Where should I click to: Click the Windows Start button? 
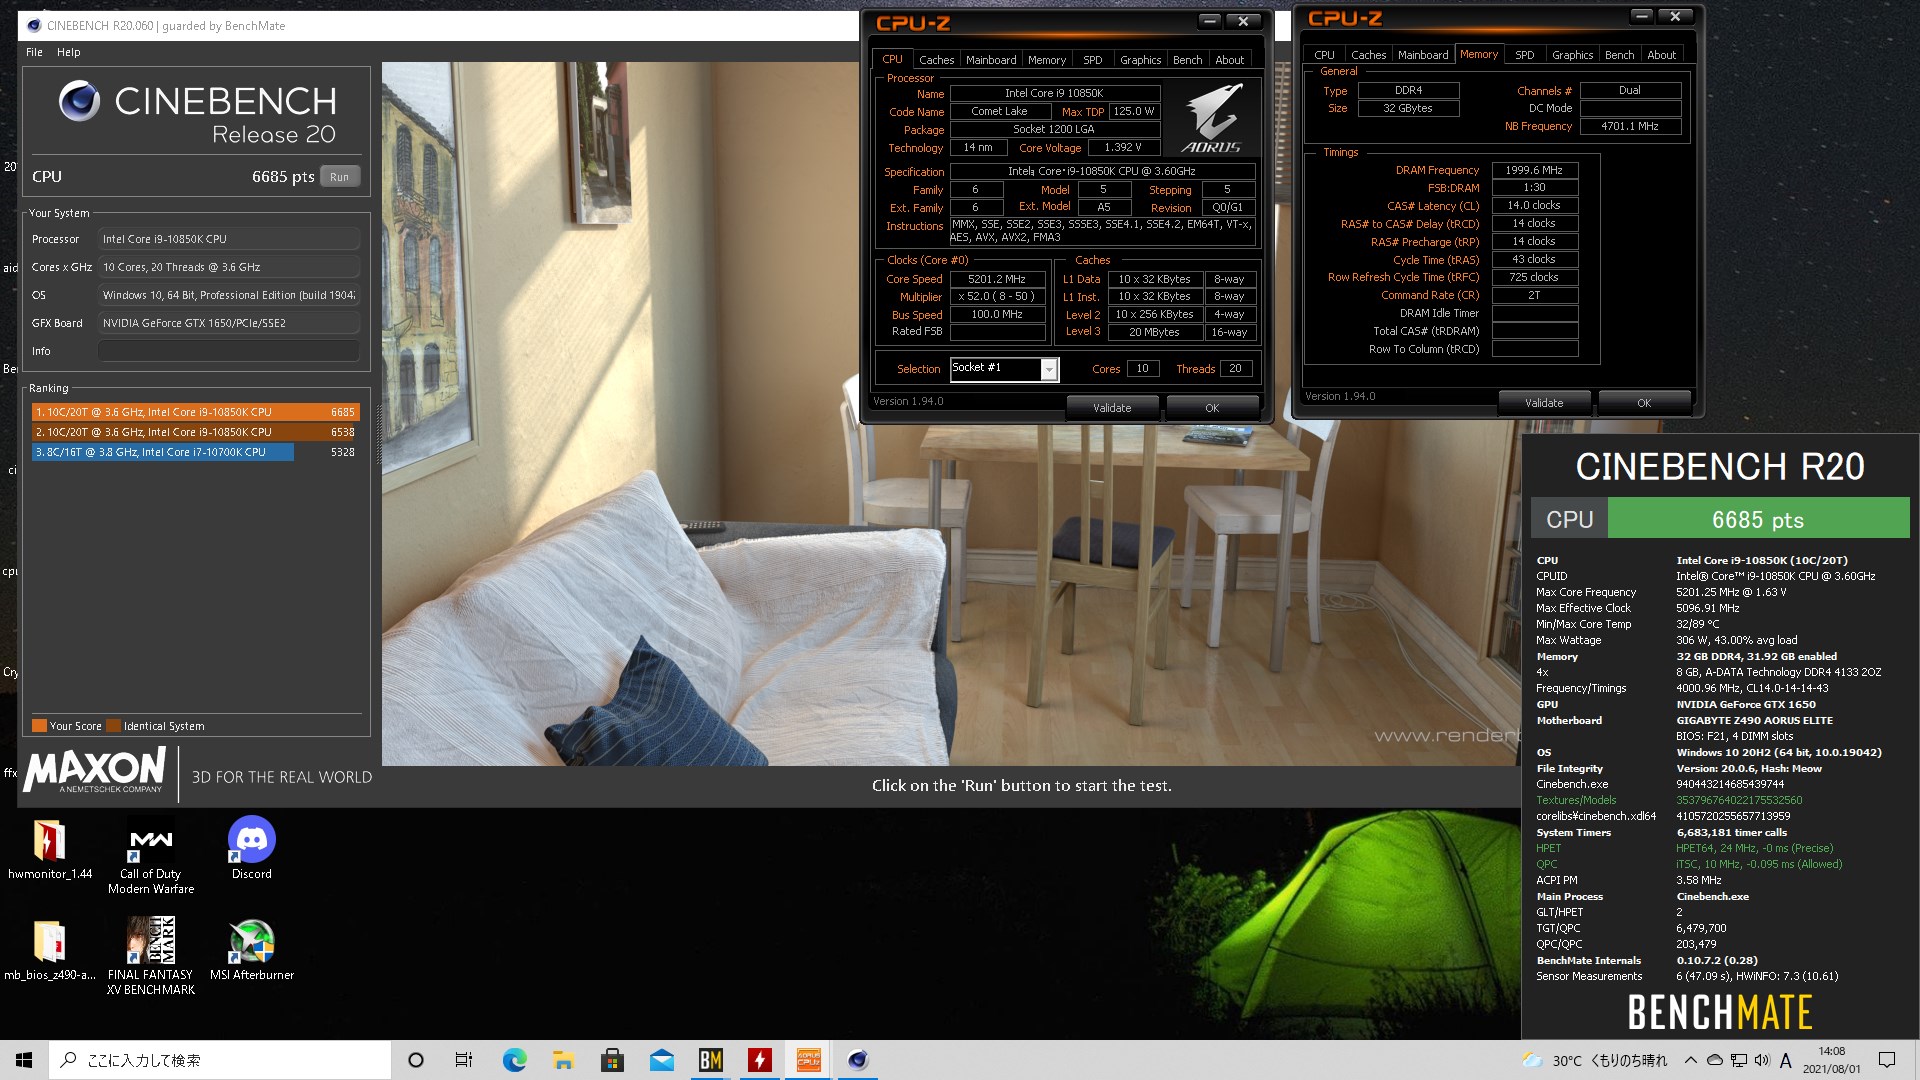[24, 1060]
